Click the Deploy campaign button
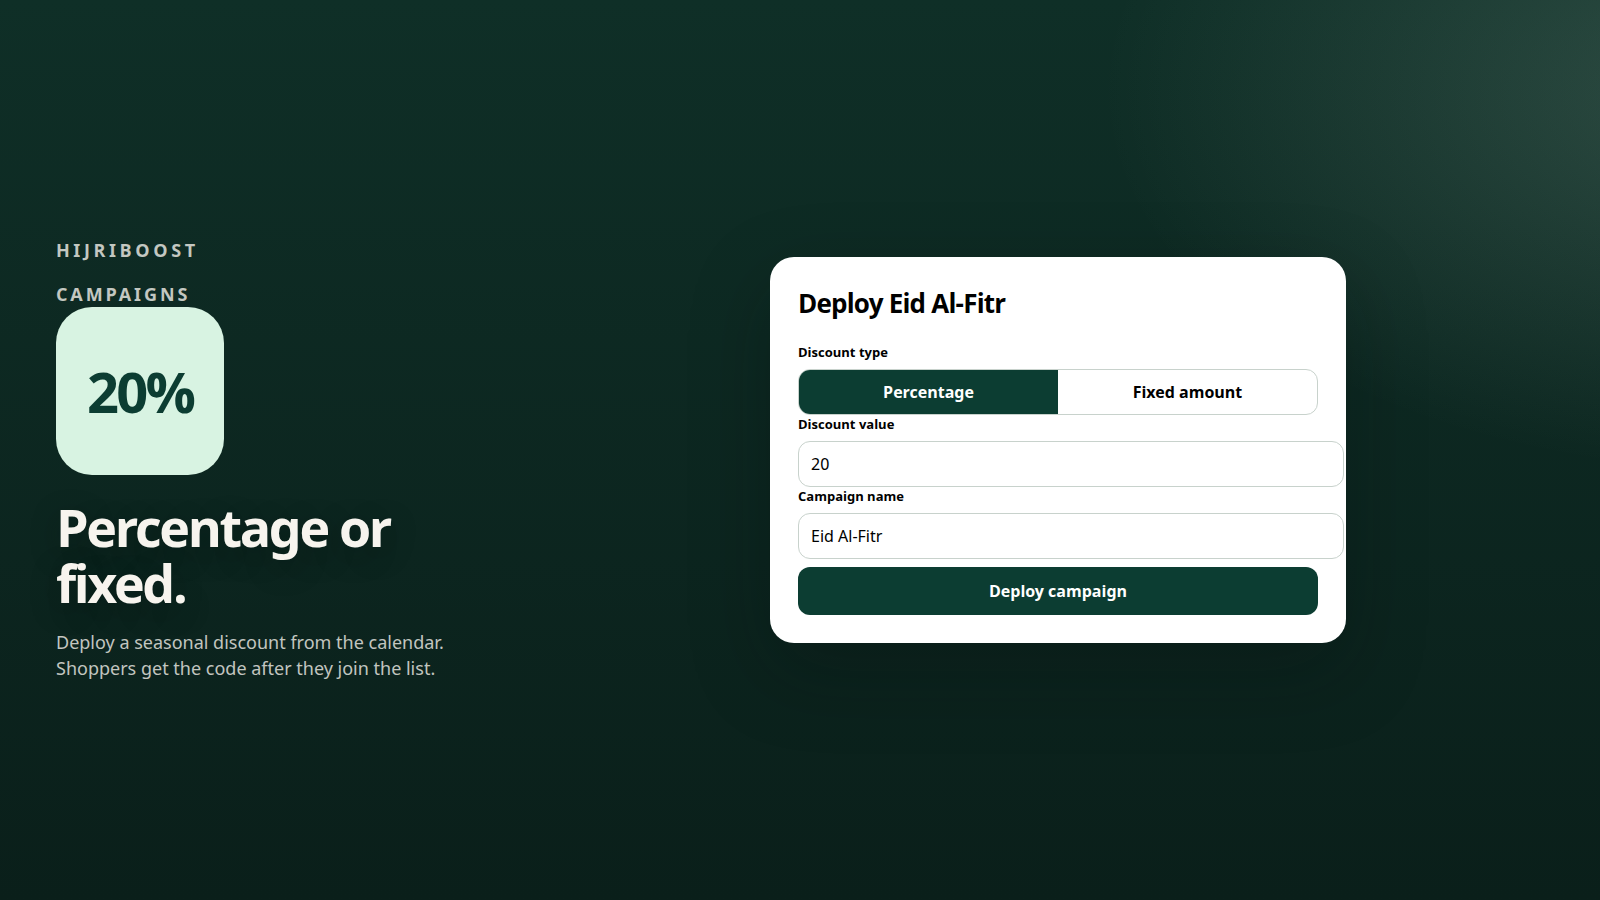Image resolution: width=1600 pixels, height=900 pixels. (x=1058, y=591)
